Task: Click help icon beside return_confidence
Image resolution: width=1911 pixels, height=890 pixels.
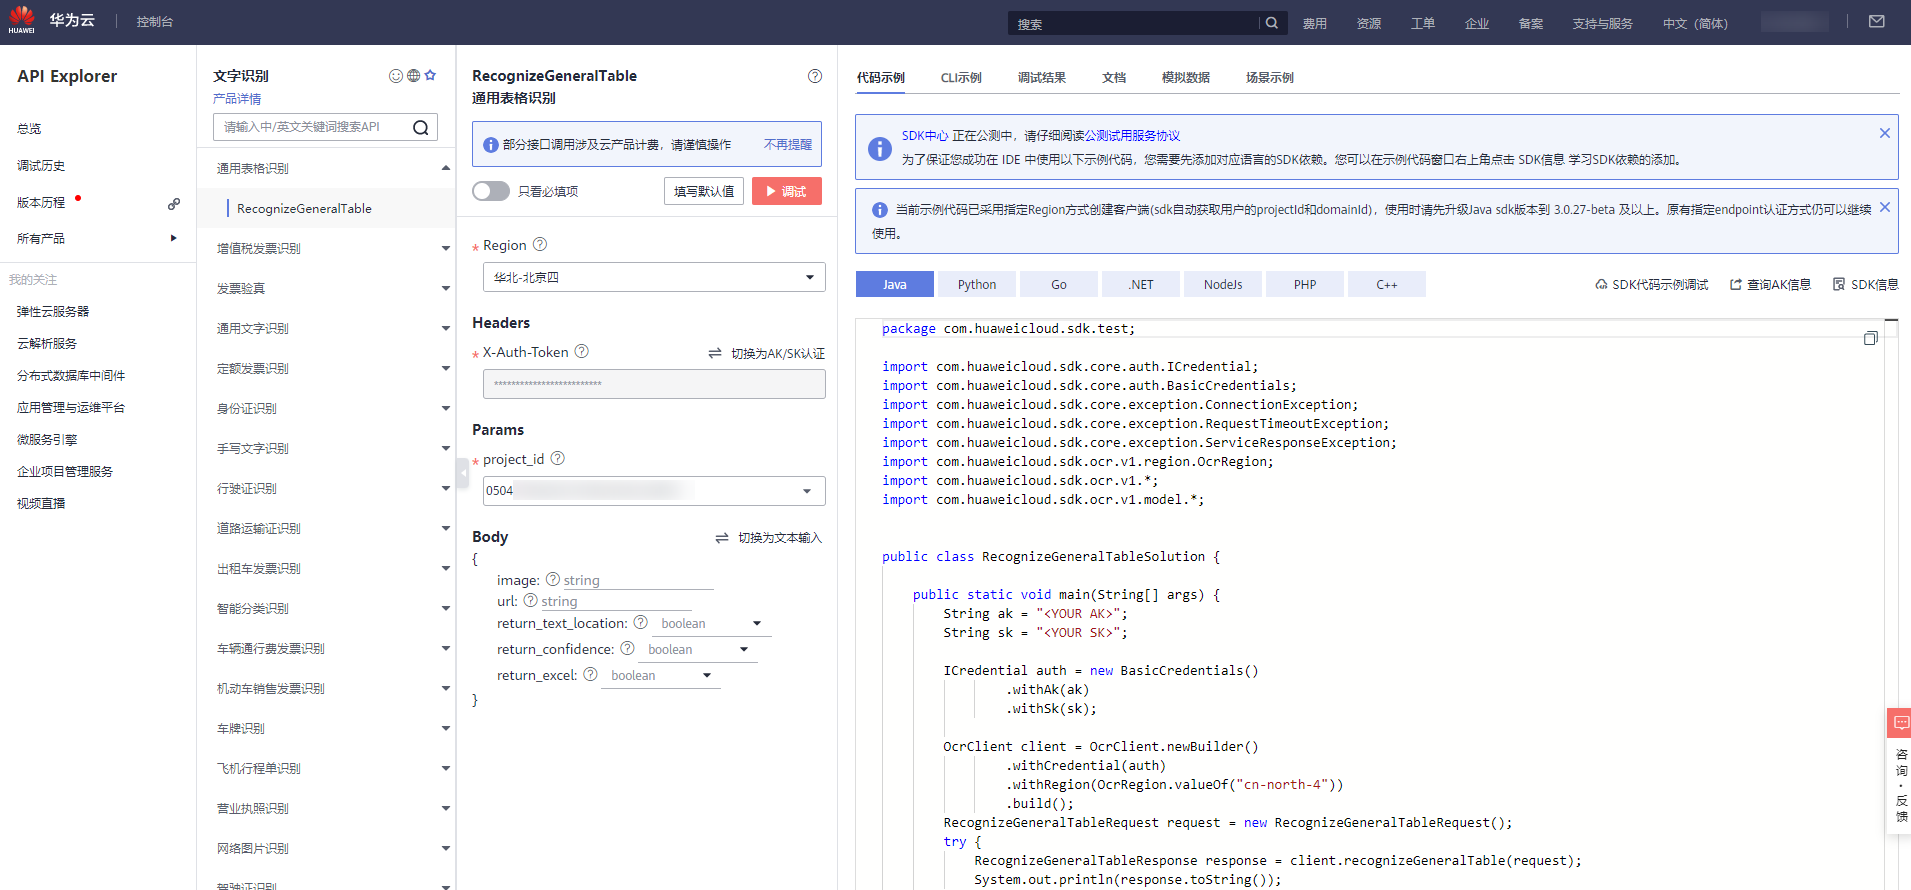Action: 628,648
